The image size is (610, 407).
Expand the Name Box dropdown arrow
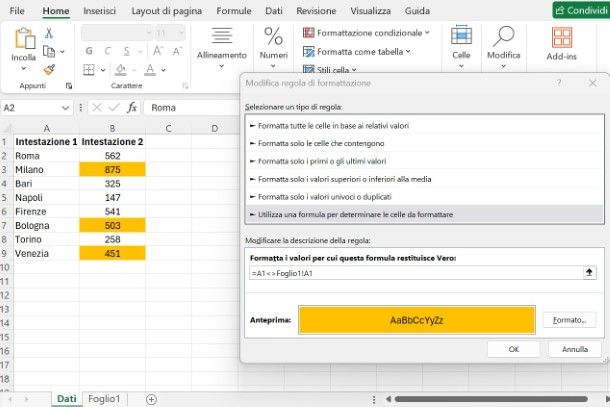pos(65,108)
